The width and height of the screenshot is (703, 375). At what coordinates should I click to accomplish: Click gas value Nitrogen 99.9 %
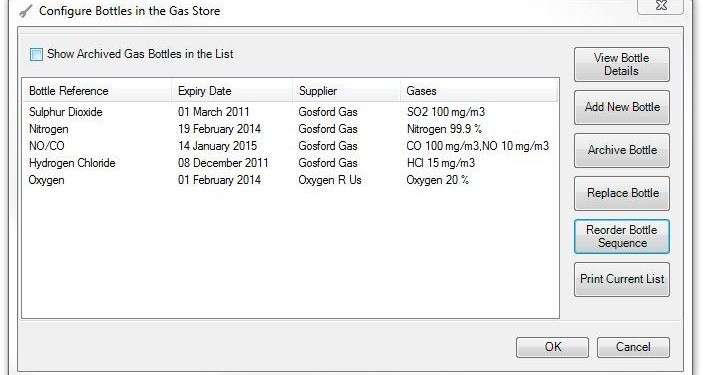point(444,129)
